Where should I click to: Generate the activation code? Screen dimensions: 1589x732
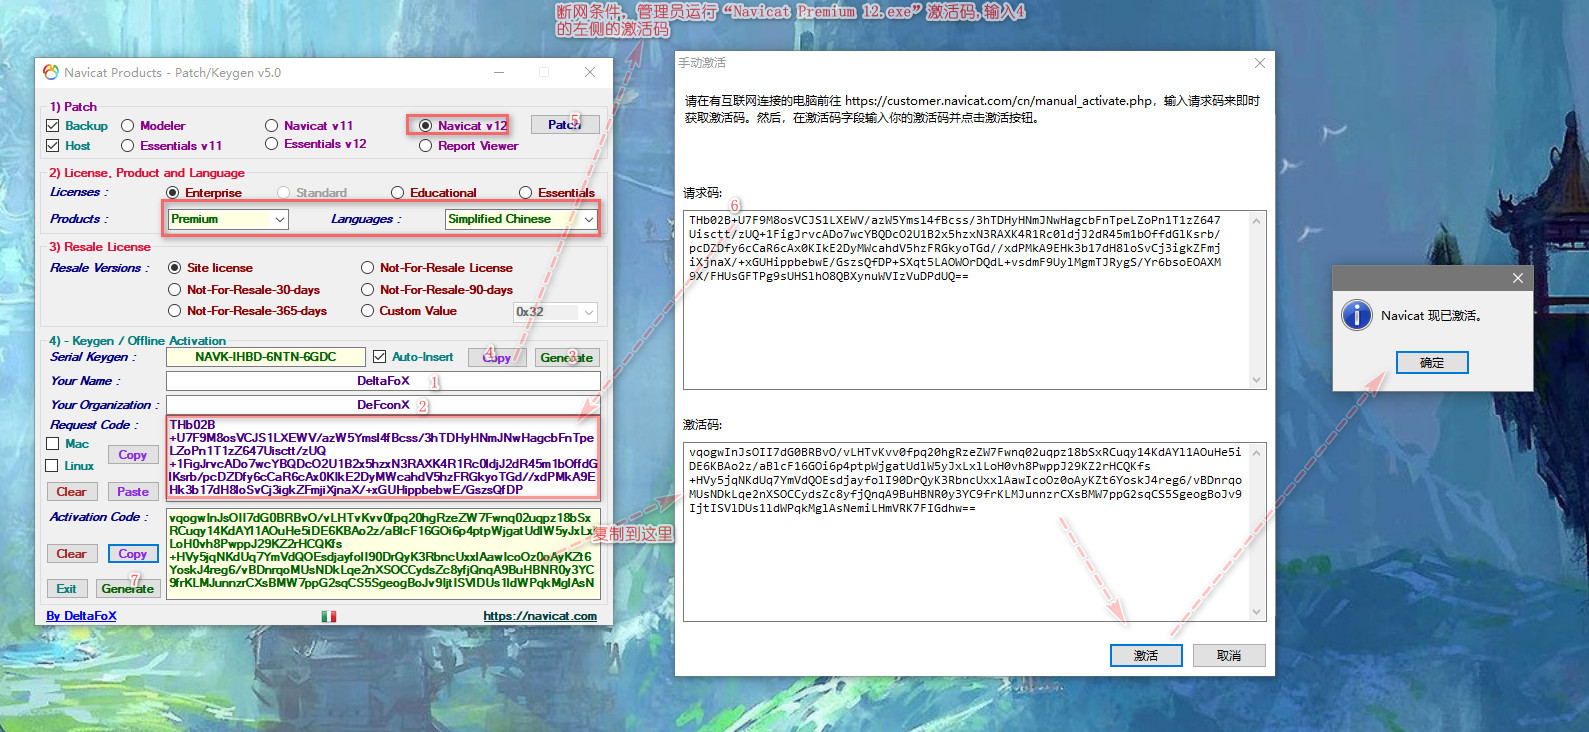128,588
